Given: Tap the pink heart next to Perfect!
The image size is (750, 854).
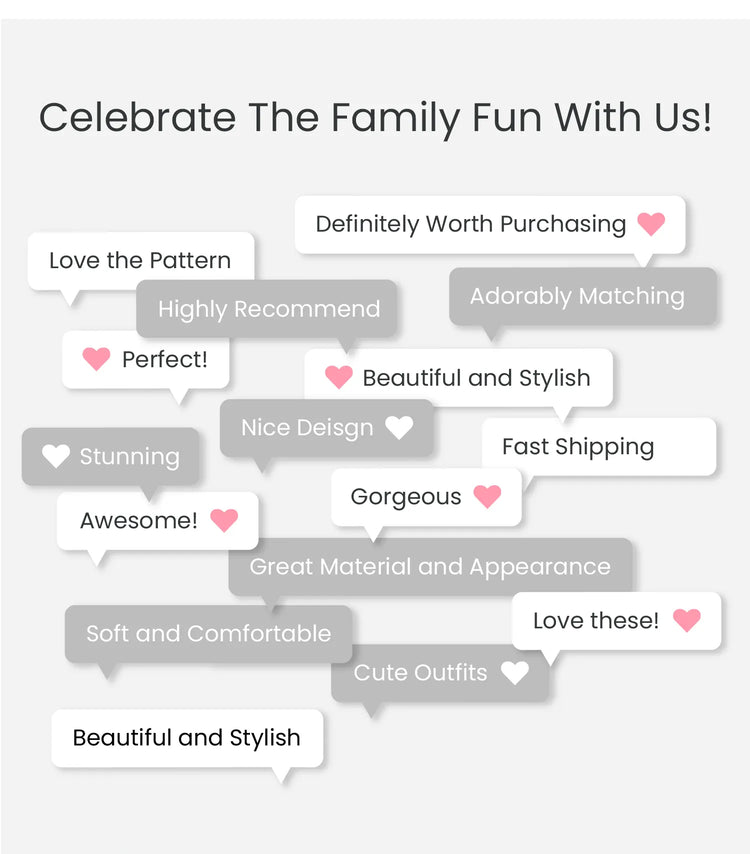Looking at the screenshot, I should pos(96,359).
